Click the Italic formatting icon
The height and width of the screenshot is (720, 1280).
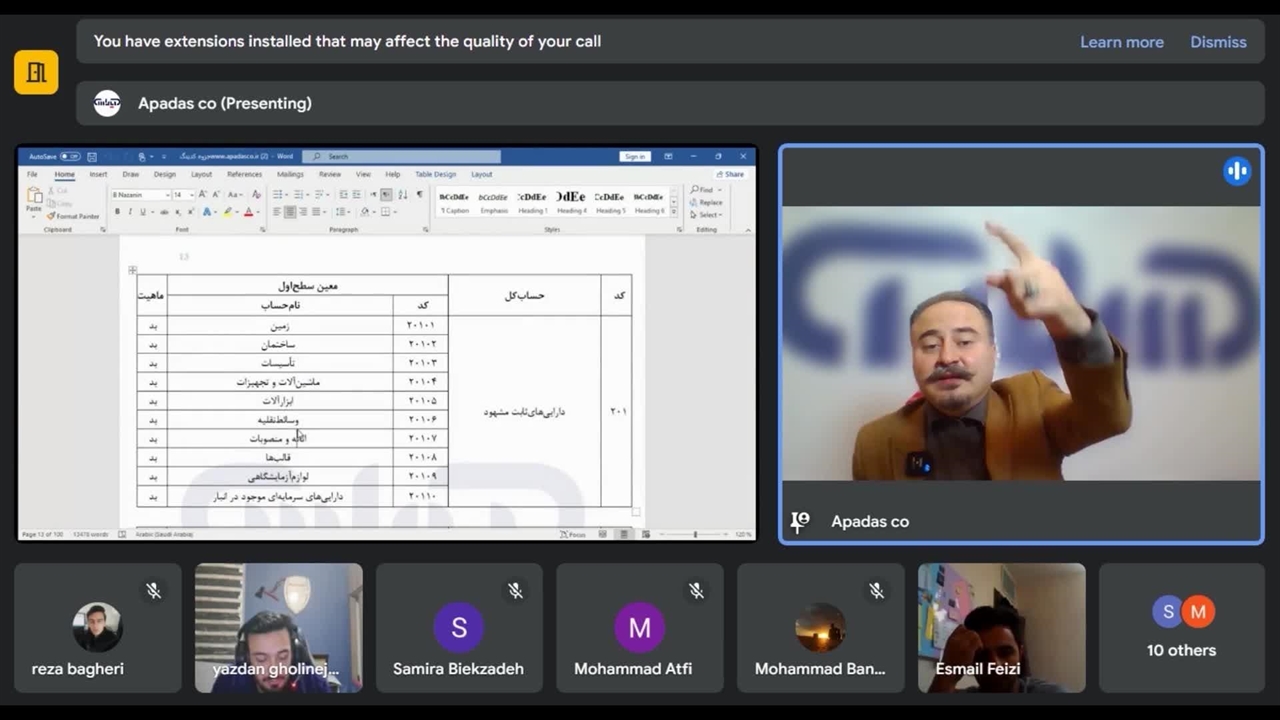[x=130, y=212]
